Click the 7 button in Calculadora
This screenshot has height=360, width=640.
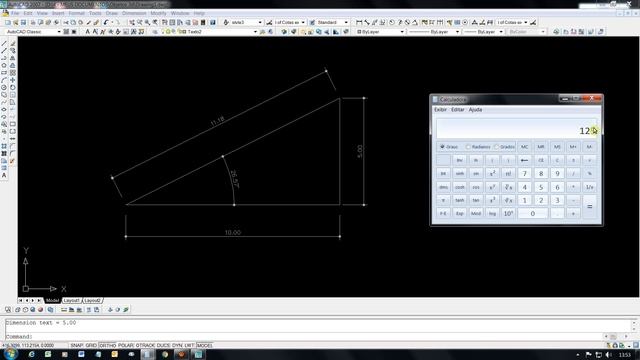(x=524, y=173)
